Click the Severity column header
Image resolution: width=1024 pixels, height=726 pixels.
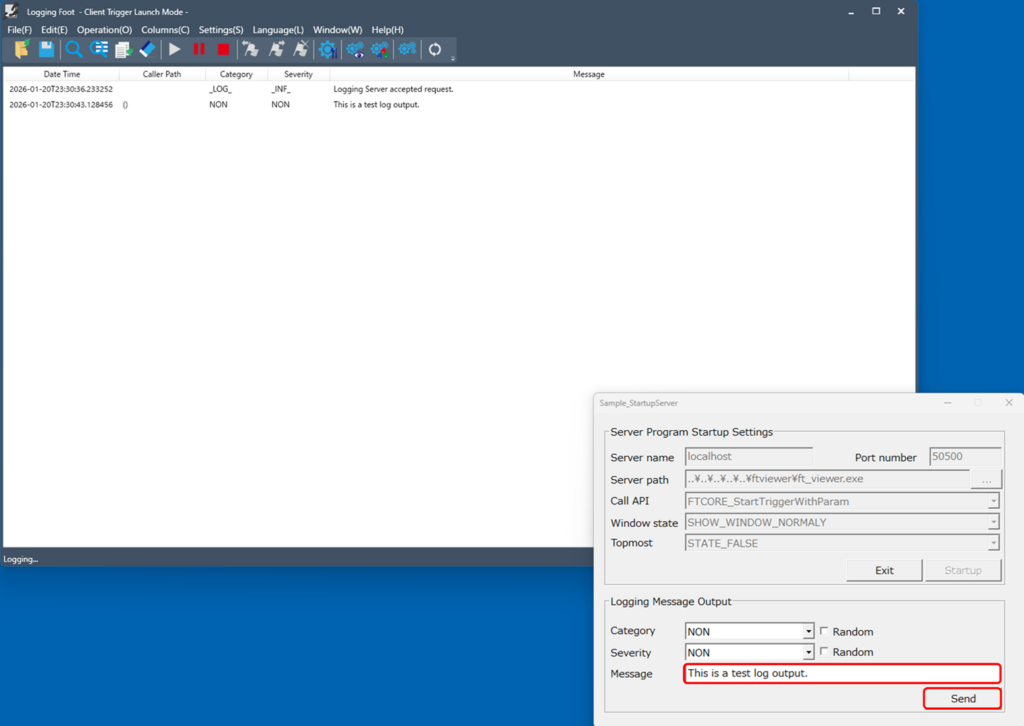click(298, 74)
